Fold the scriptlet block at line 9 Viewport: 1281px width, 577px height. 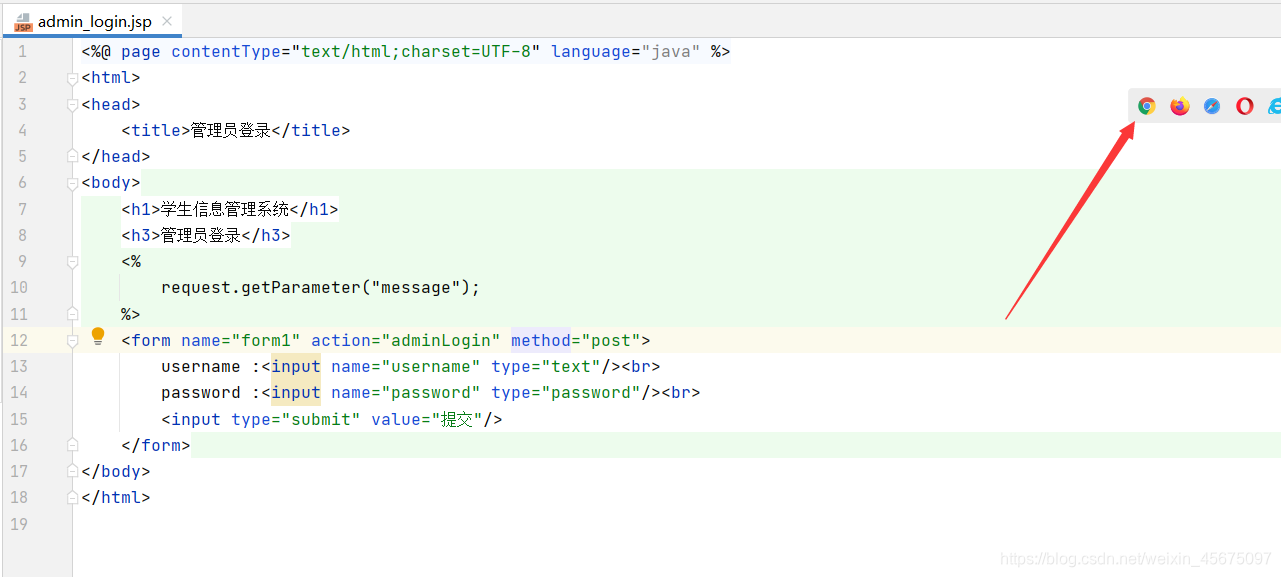coord(72,262)
